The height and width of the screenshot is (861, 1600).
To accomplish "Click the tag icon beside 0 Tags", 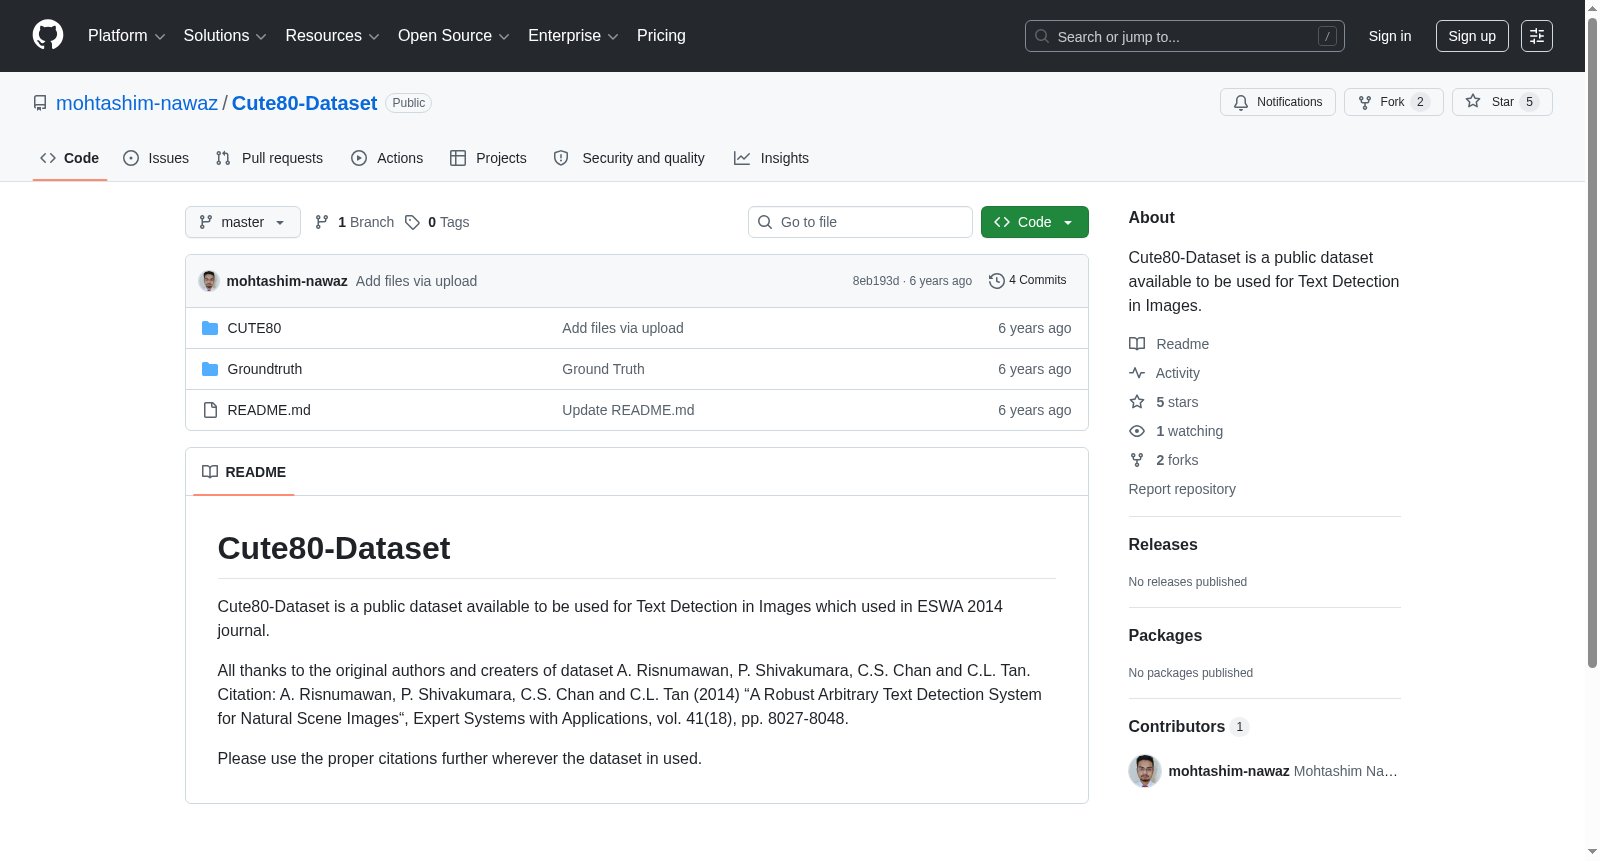I will pyautogui.click(x=412, y=222).
